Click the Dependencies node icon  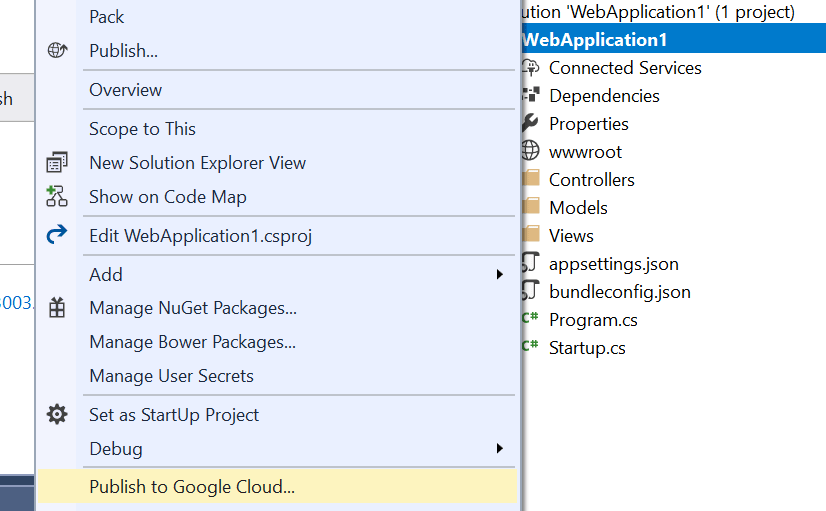[x=530, y=95]
